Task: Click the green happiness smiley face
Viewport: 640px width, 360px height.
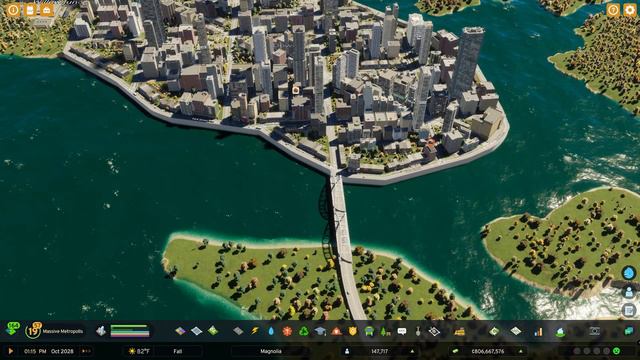Action: [x=616, y=351]
